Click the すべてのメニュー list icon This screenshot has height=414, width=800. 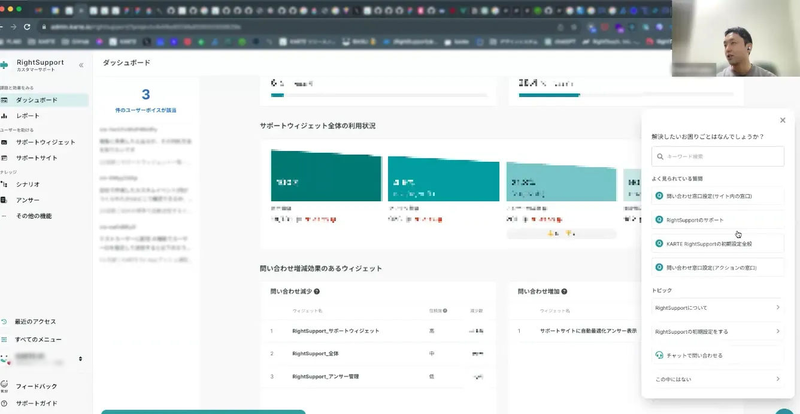point(4,339)
